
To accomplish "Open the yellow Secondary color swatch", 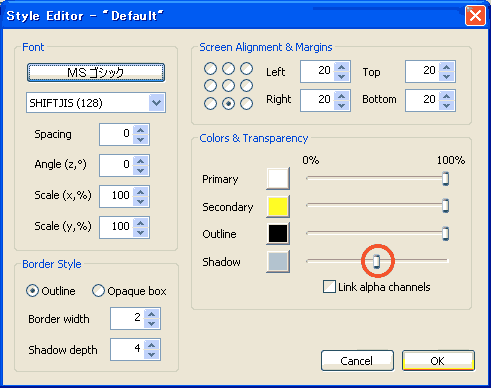I will pyautogui.click(x=278, y=206).
